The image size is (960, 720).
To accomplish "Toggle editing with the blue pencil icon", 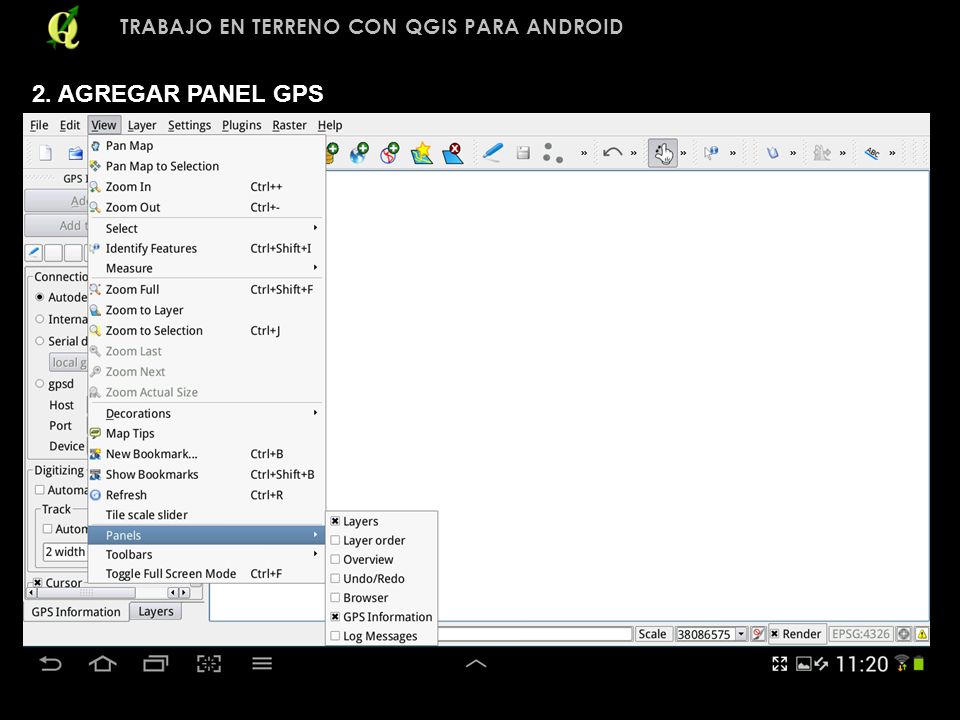I will (x=492, y=152).
